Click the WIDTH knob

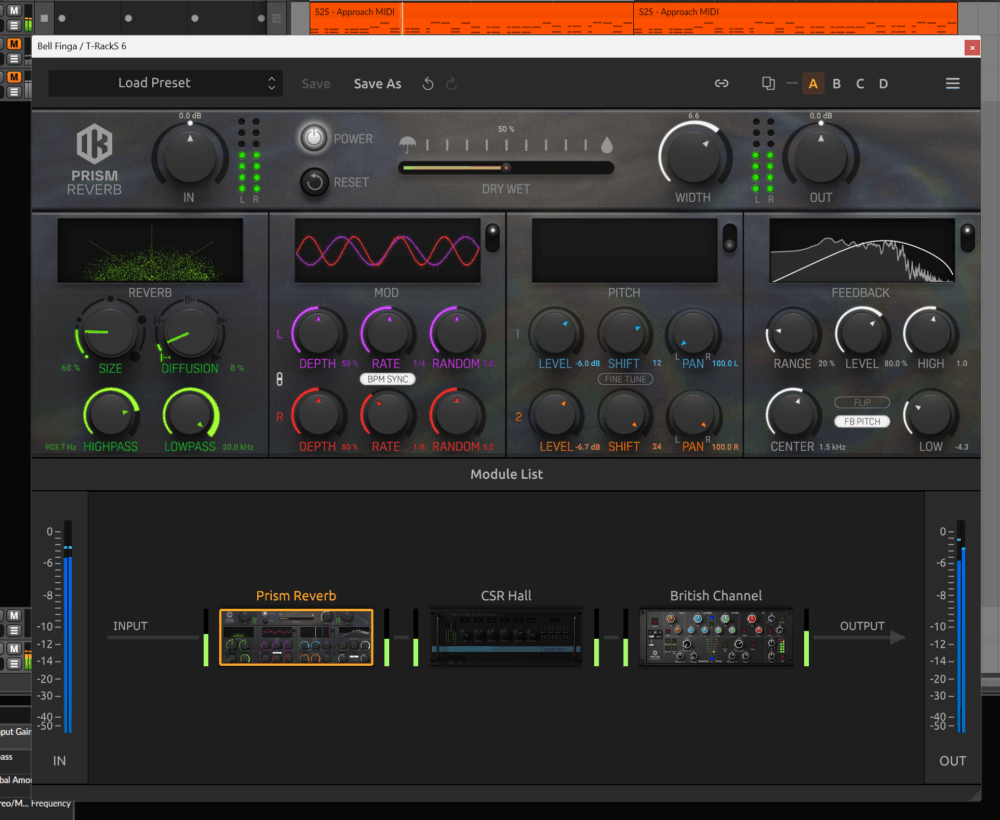click(x=693, y=157)
